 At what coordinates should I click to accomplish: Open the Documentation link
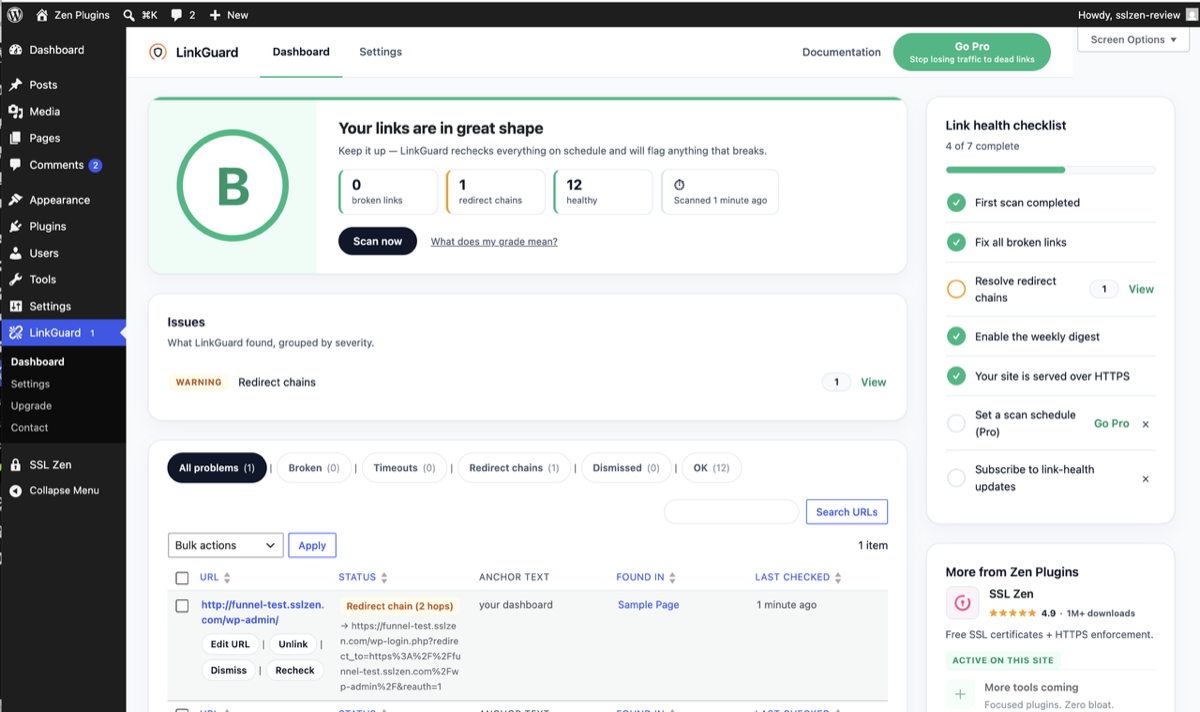click(842, 52)
